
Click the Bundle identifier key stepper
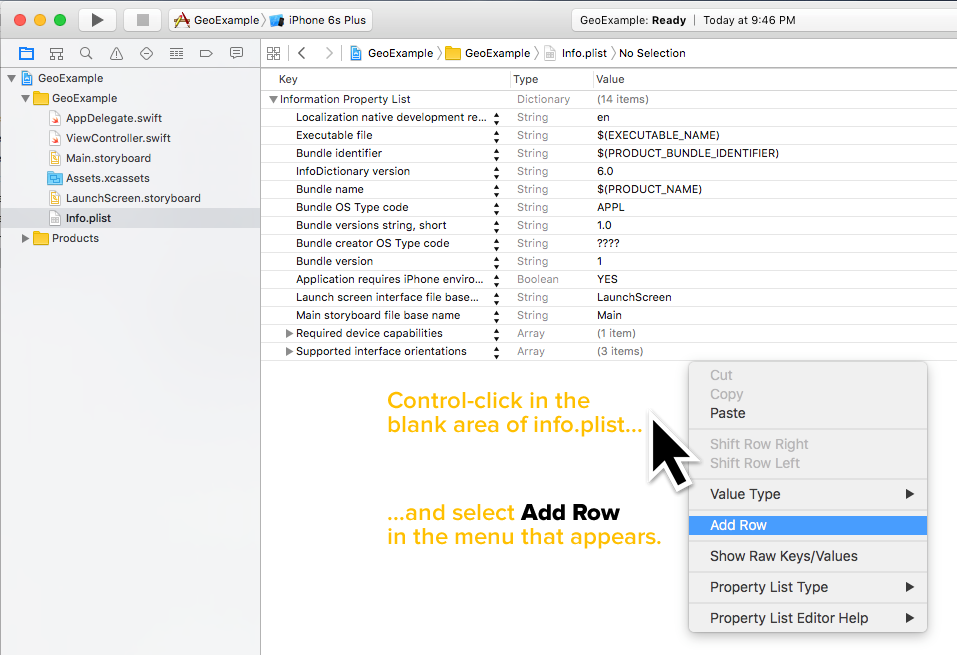click(497, 154)
